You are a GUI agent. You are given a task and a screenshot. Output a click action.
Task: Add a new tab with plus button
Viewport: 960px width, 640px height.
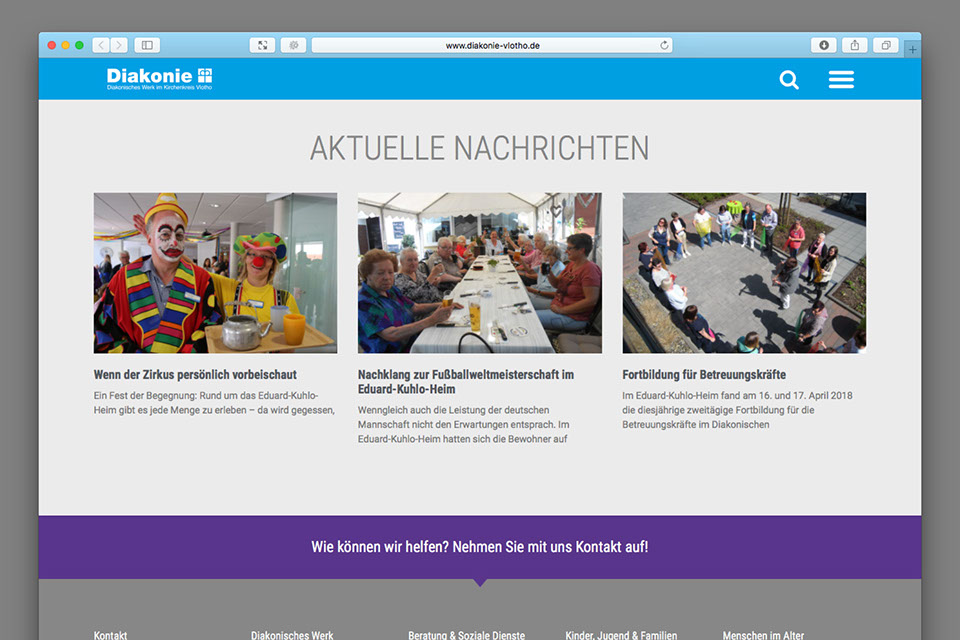point(912,49)
